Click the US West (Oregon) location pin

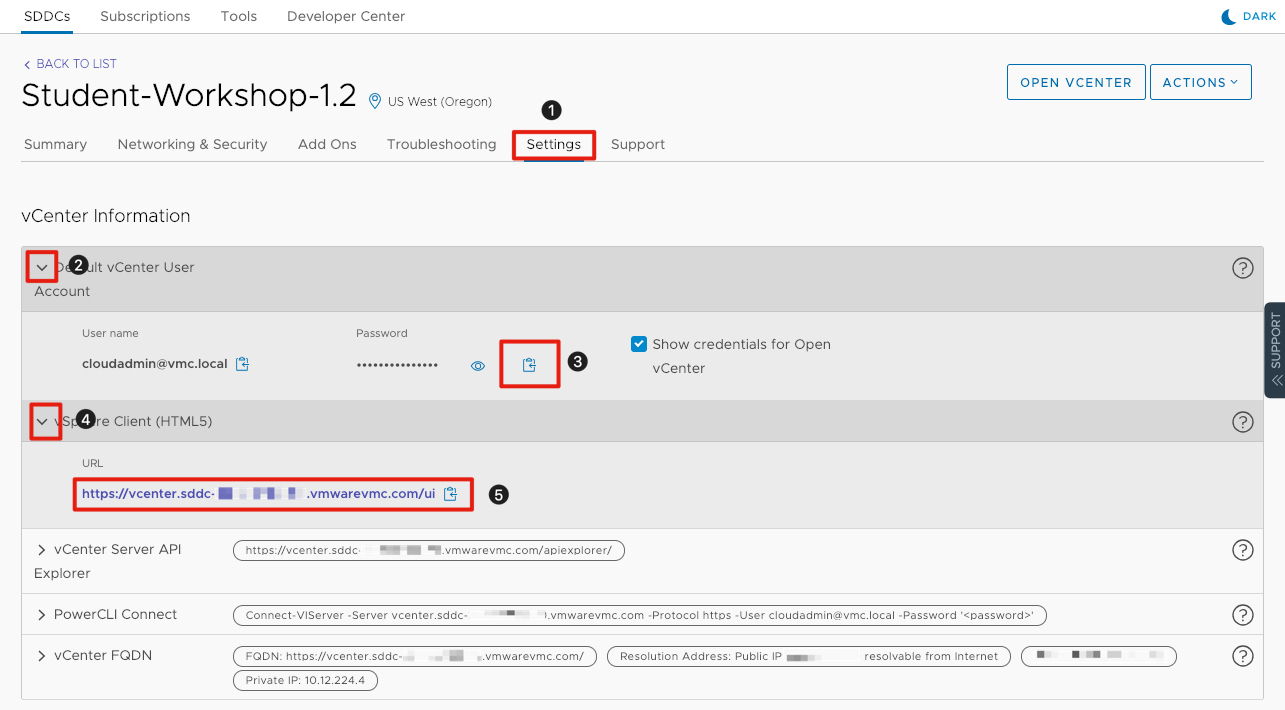(x=375, y=101)
